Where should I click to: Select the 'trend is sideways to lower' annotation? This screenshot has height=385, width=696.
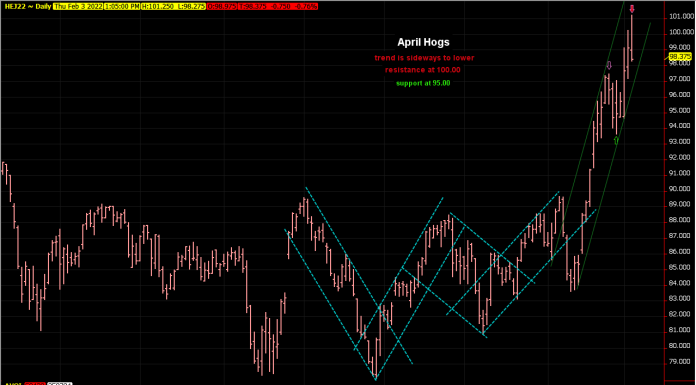(424, 58)
